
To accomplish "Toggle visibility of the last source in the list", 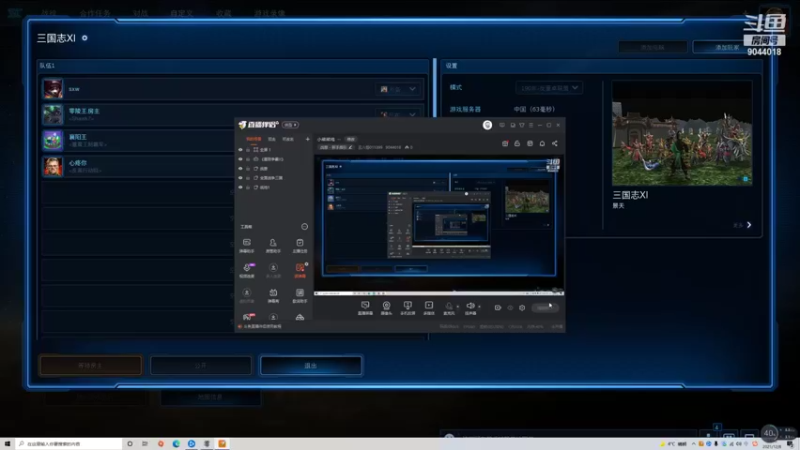I will (240, 187).
